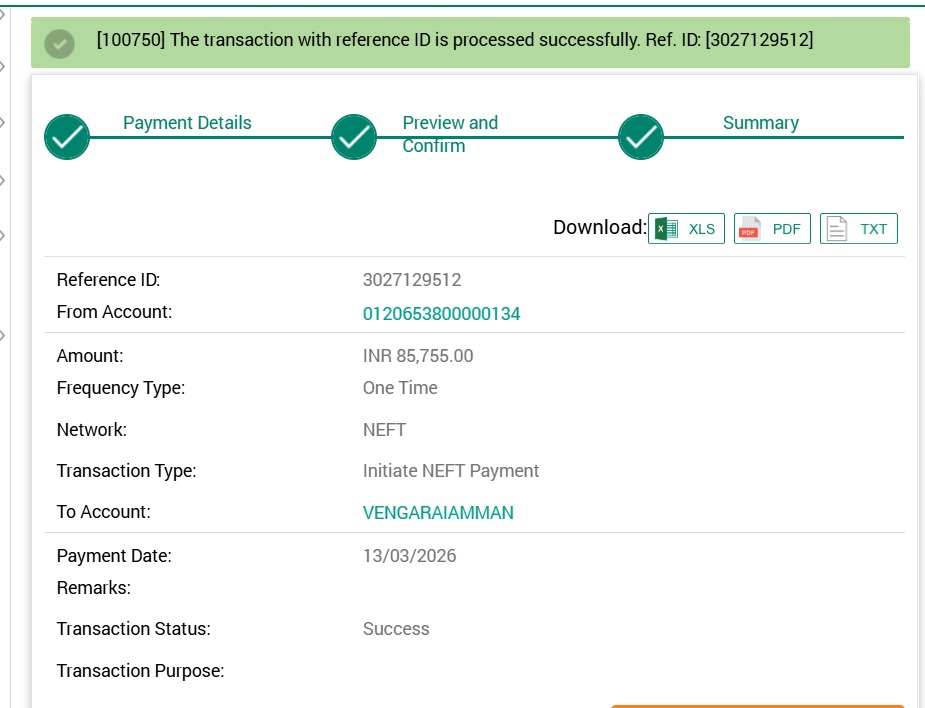Image resolution: width=925 pixels, height=708 pixels.
Task: Click the Reference ID value 3027129512
Action: click(x=412, y=280)
